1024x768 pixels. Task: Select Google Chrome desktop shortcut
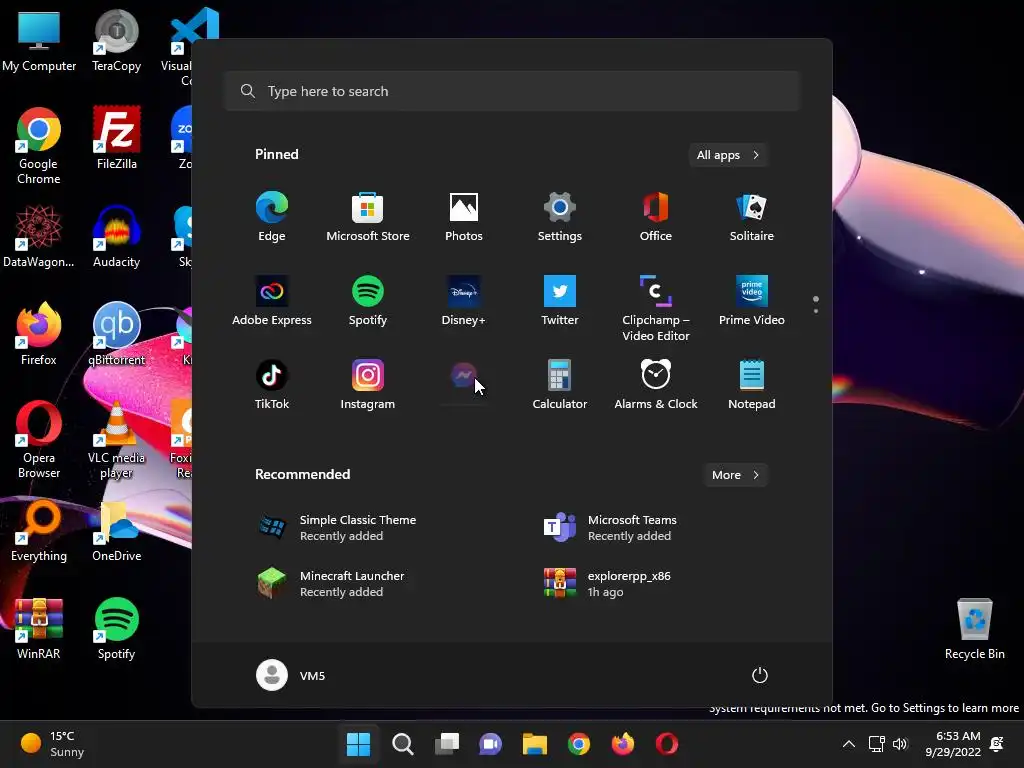pos(39,146)
